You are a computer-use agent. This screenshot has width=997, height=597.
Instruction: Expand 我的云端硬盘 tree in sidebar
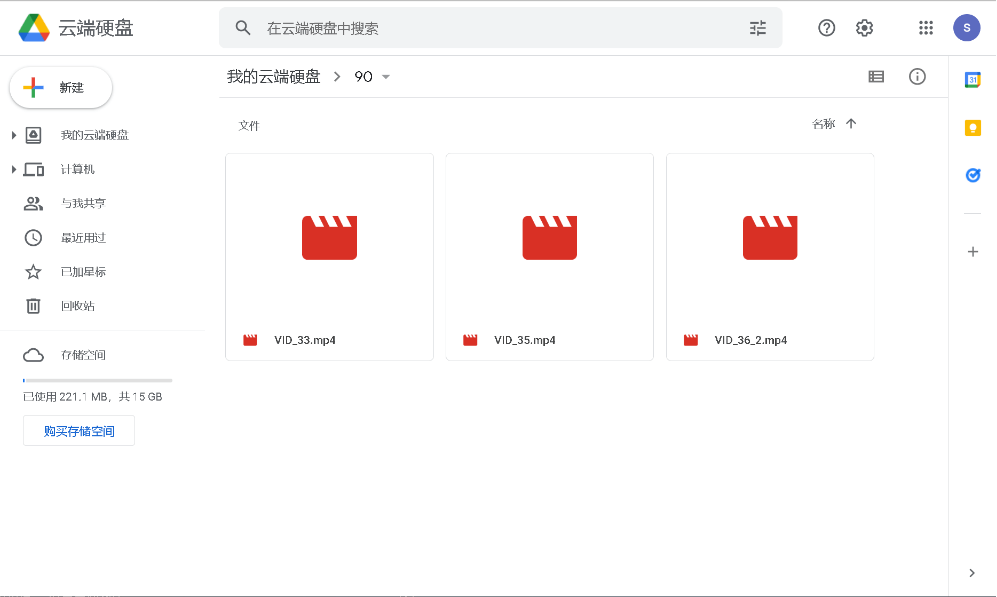coord(14,135)
